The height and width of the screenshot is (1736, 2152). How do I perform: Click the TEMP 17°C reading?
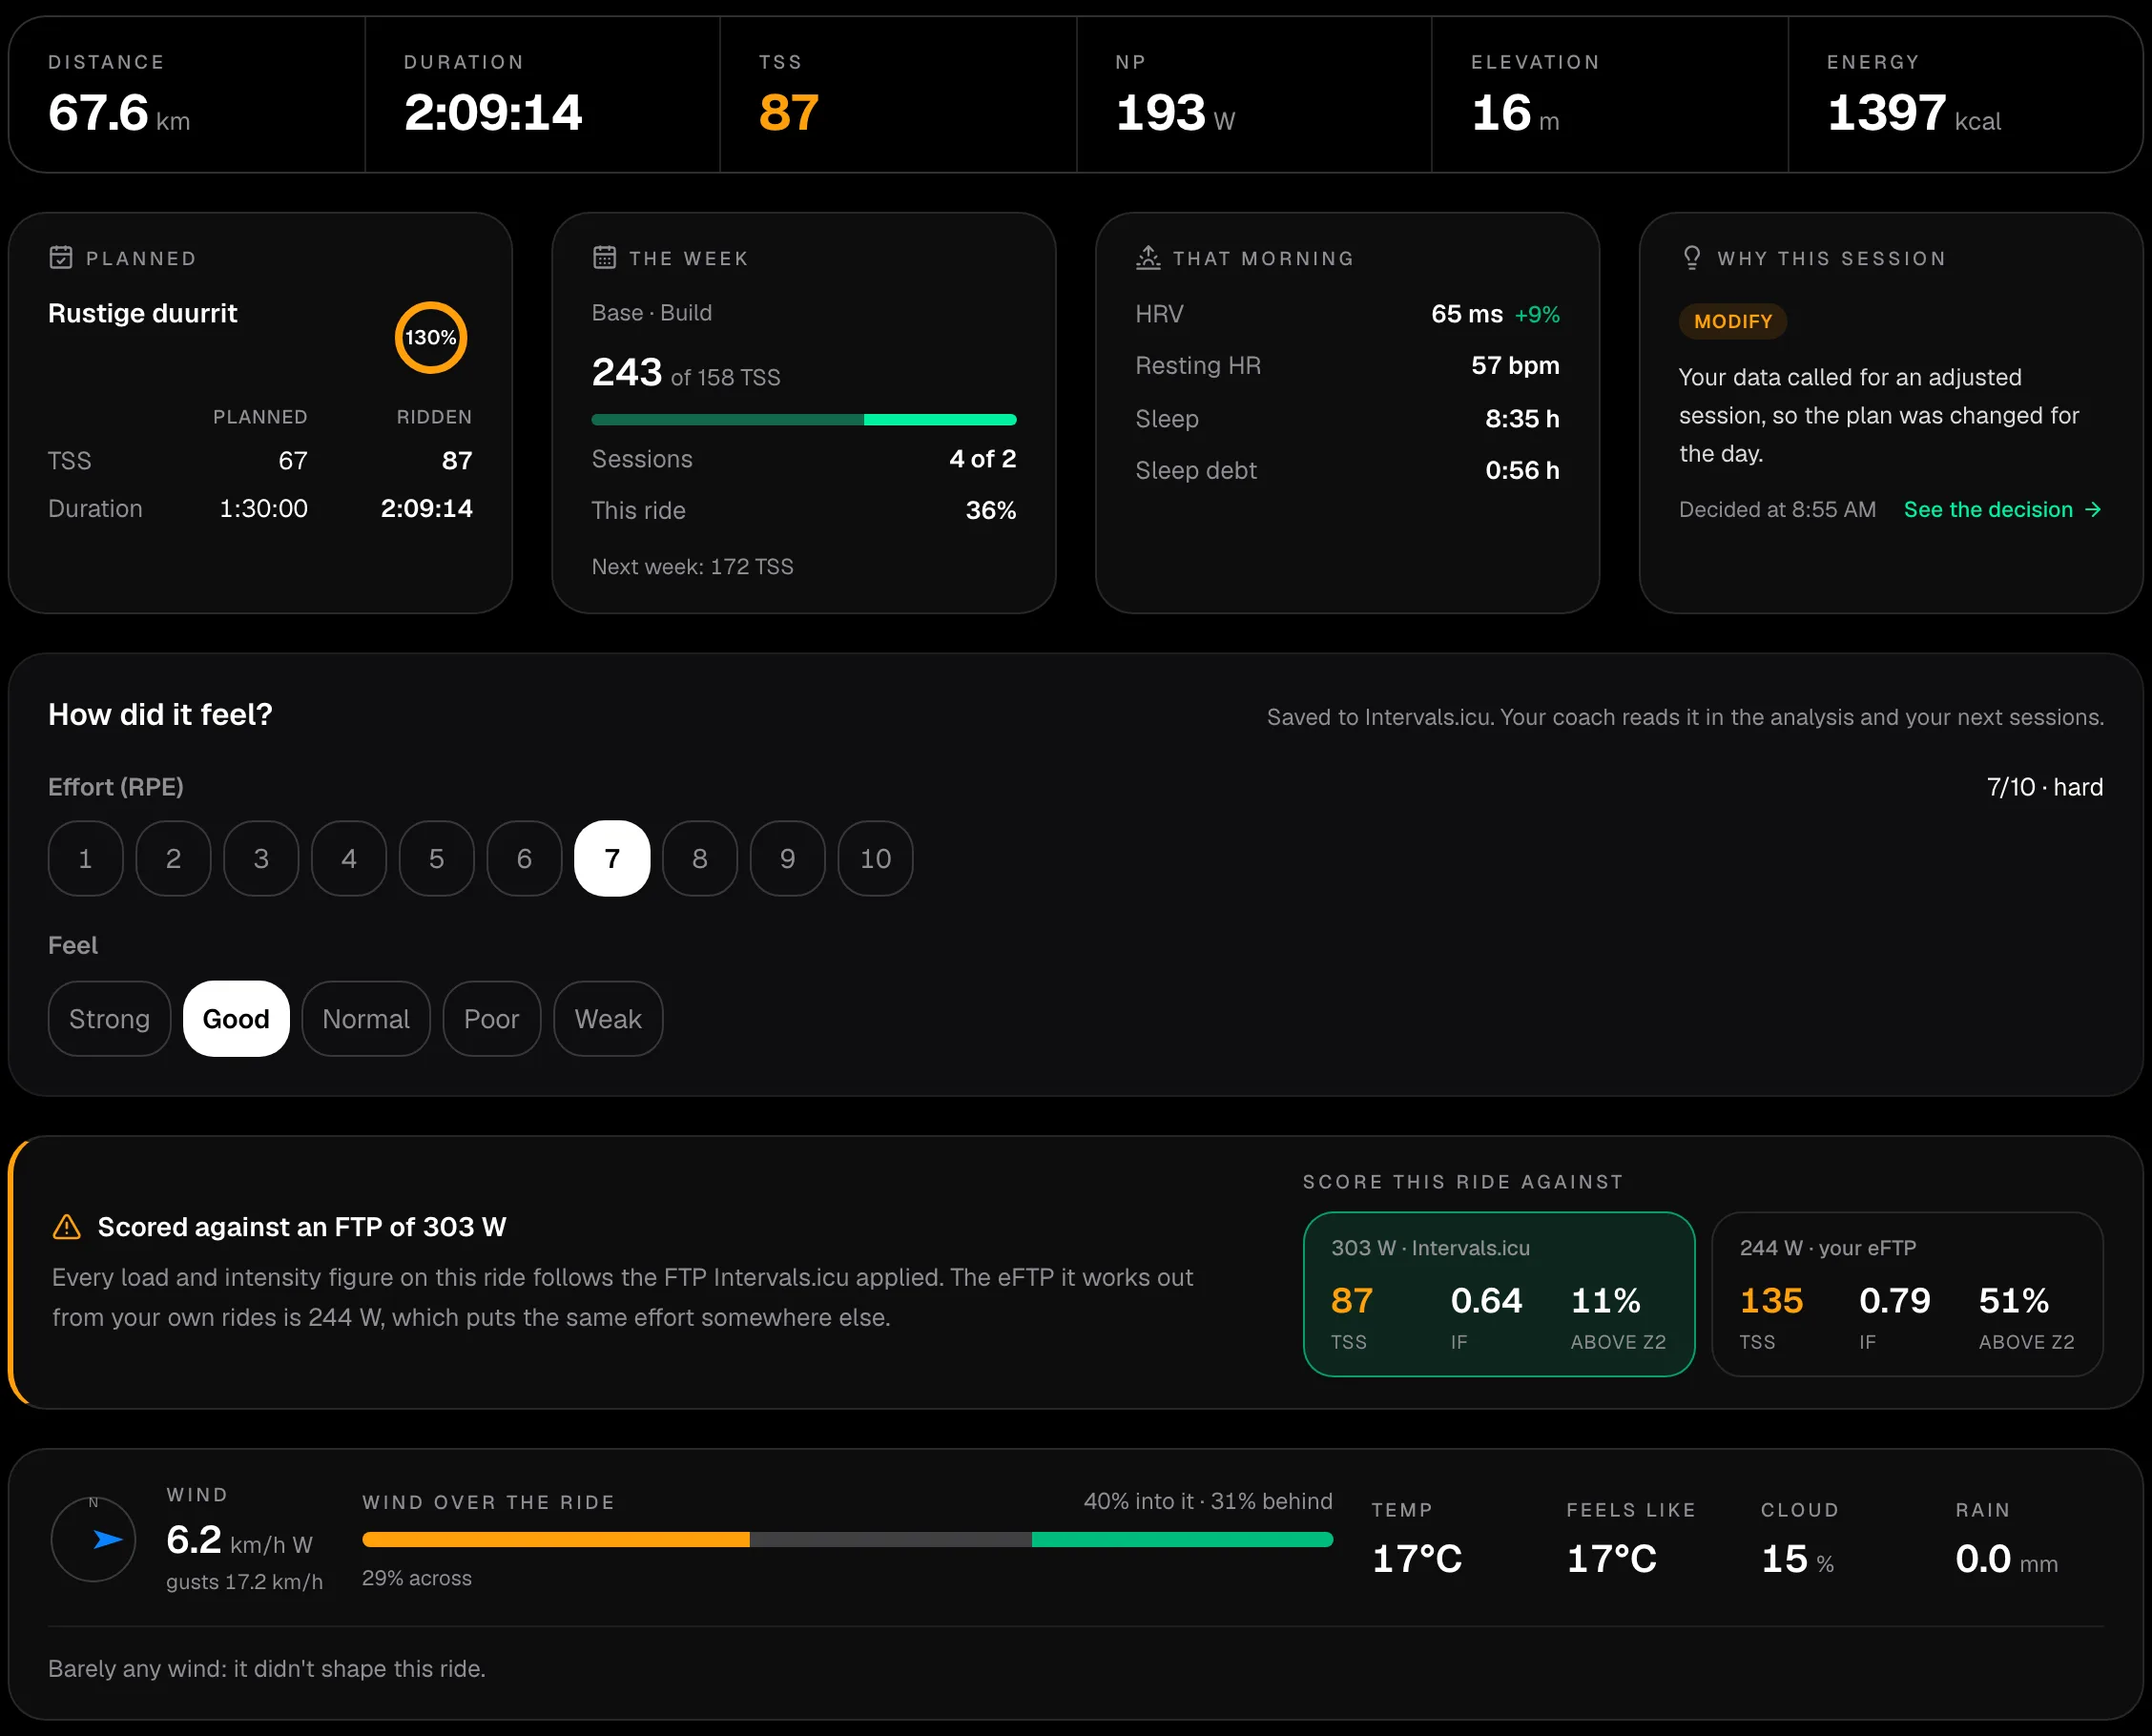tap(1417, 1559)
